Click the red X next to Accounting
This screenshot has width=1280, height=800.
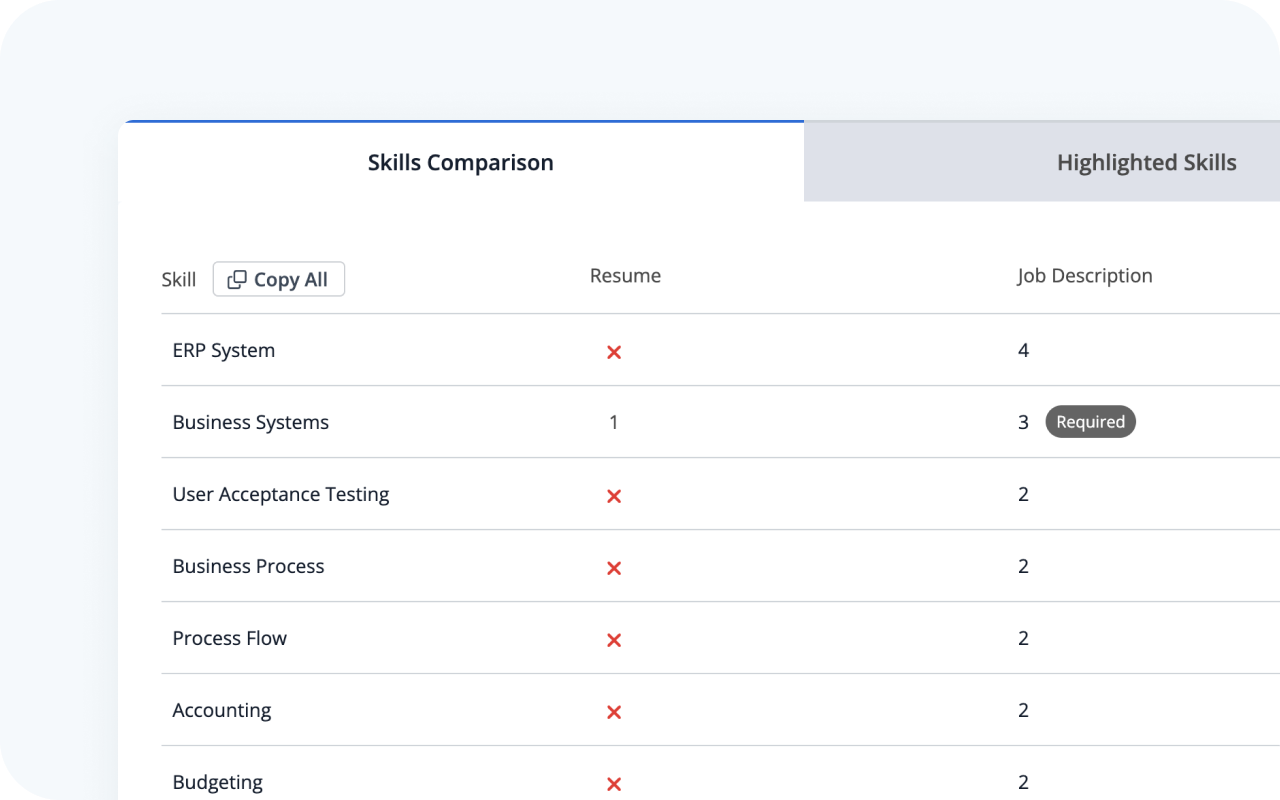[x=613, y=712]
